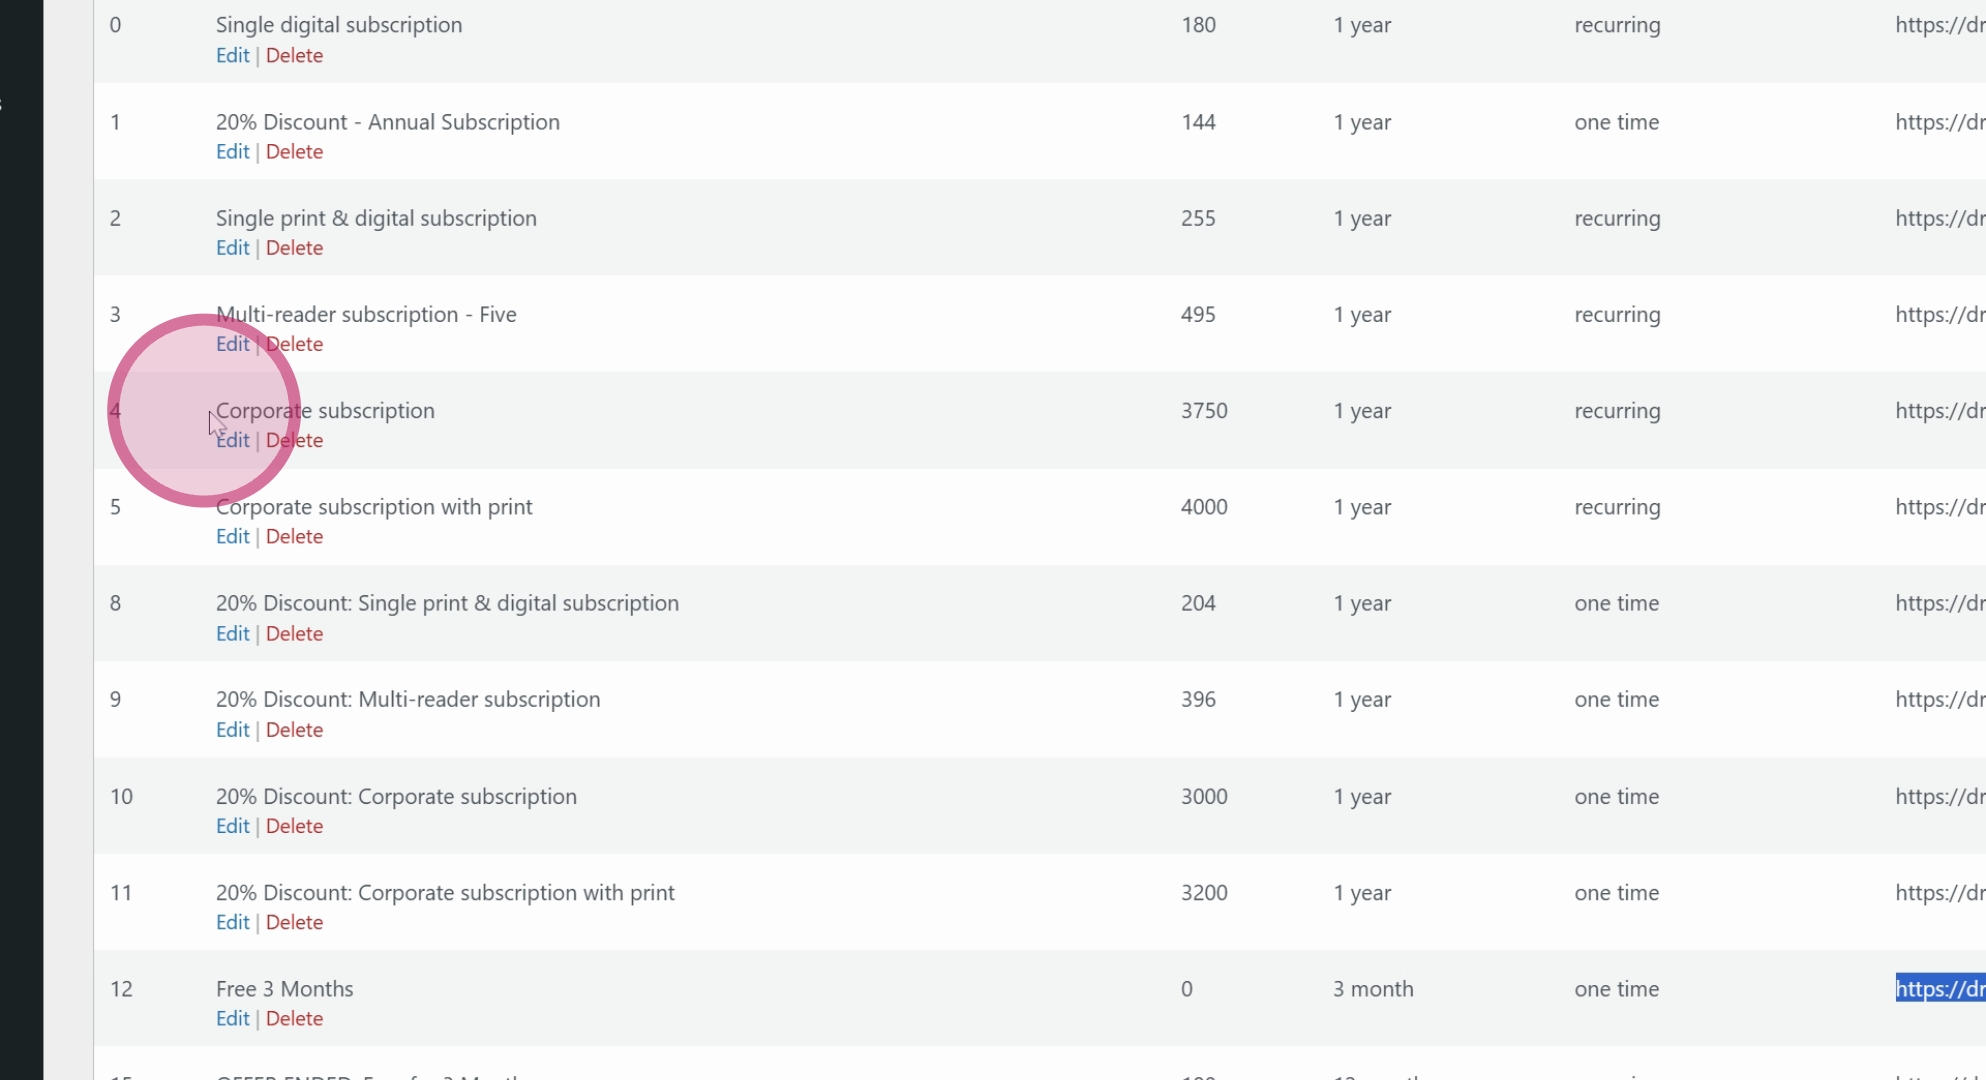Edit the 20% Discount - Annual Subscription
The width and height of the screenshot is (1986, 1080).
[232, 152]
